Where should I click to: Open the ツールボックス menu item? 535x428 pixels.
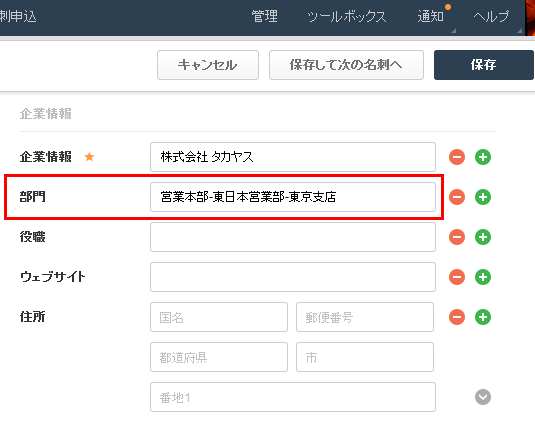[347, 16]
